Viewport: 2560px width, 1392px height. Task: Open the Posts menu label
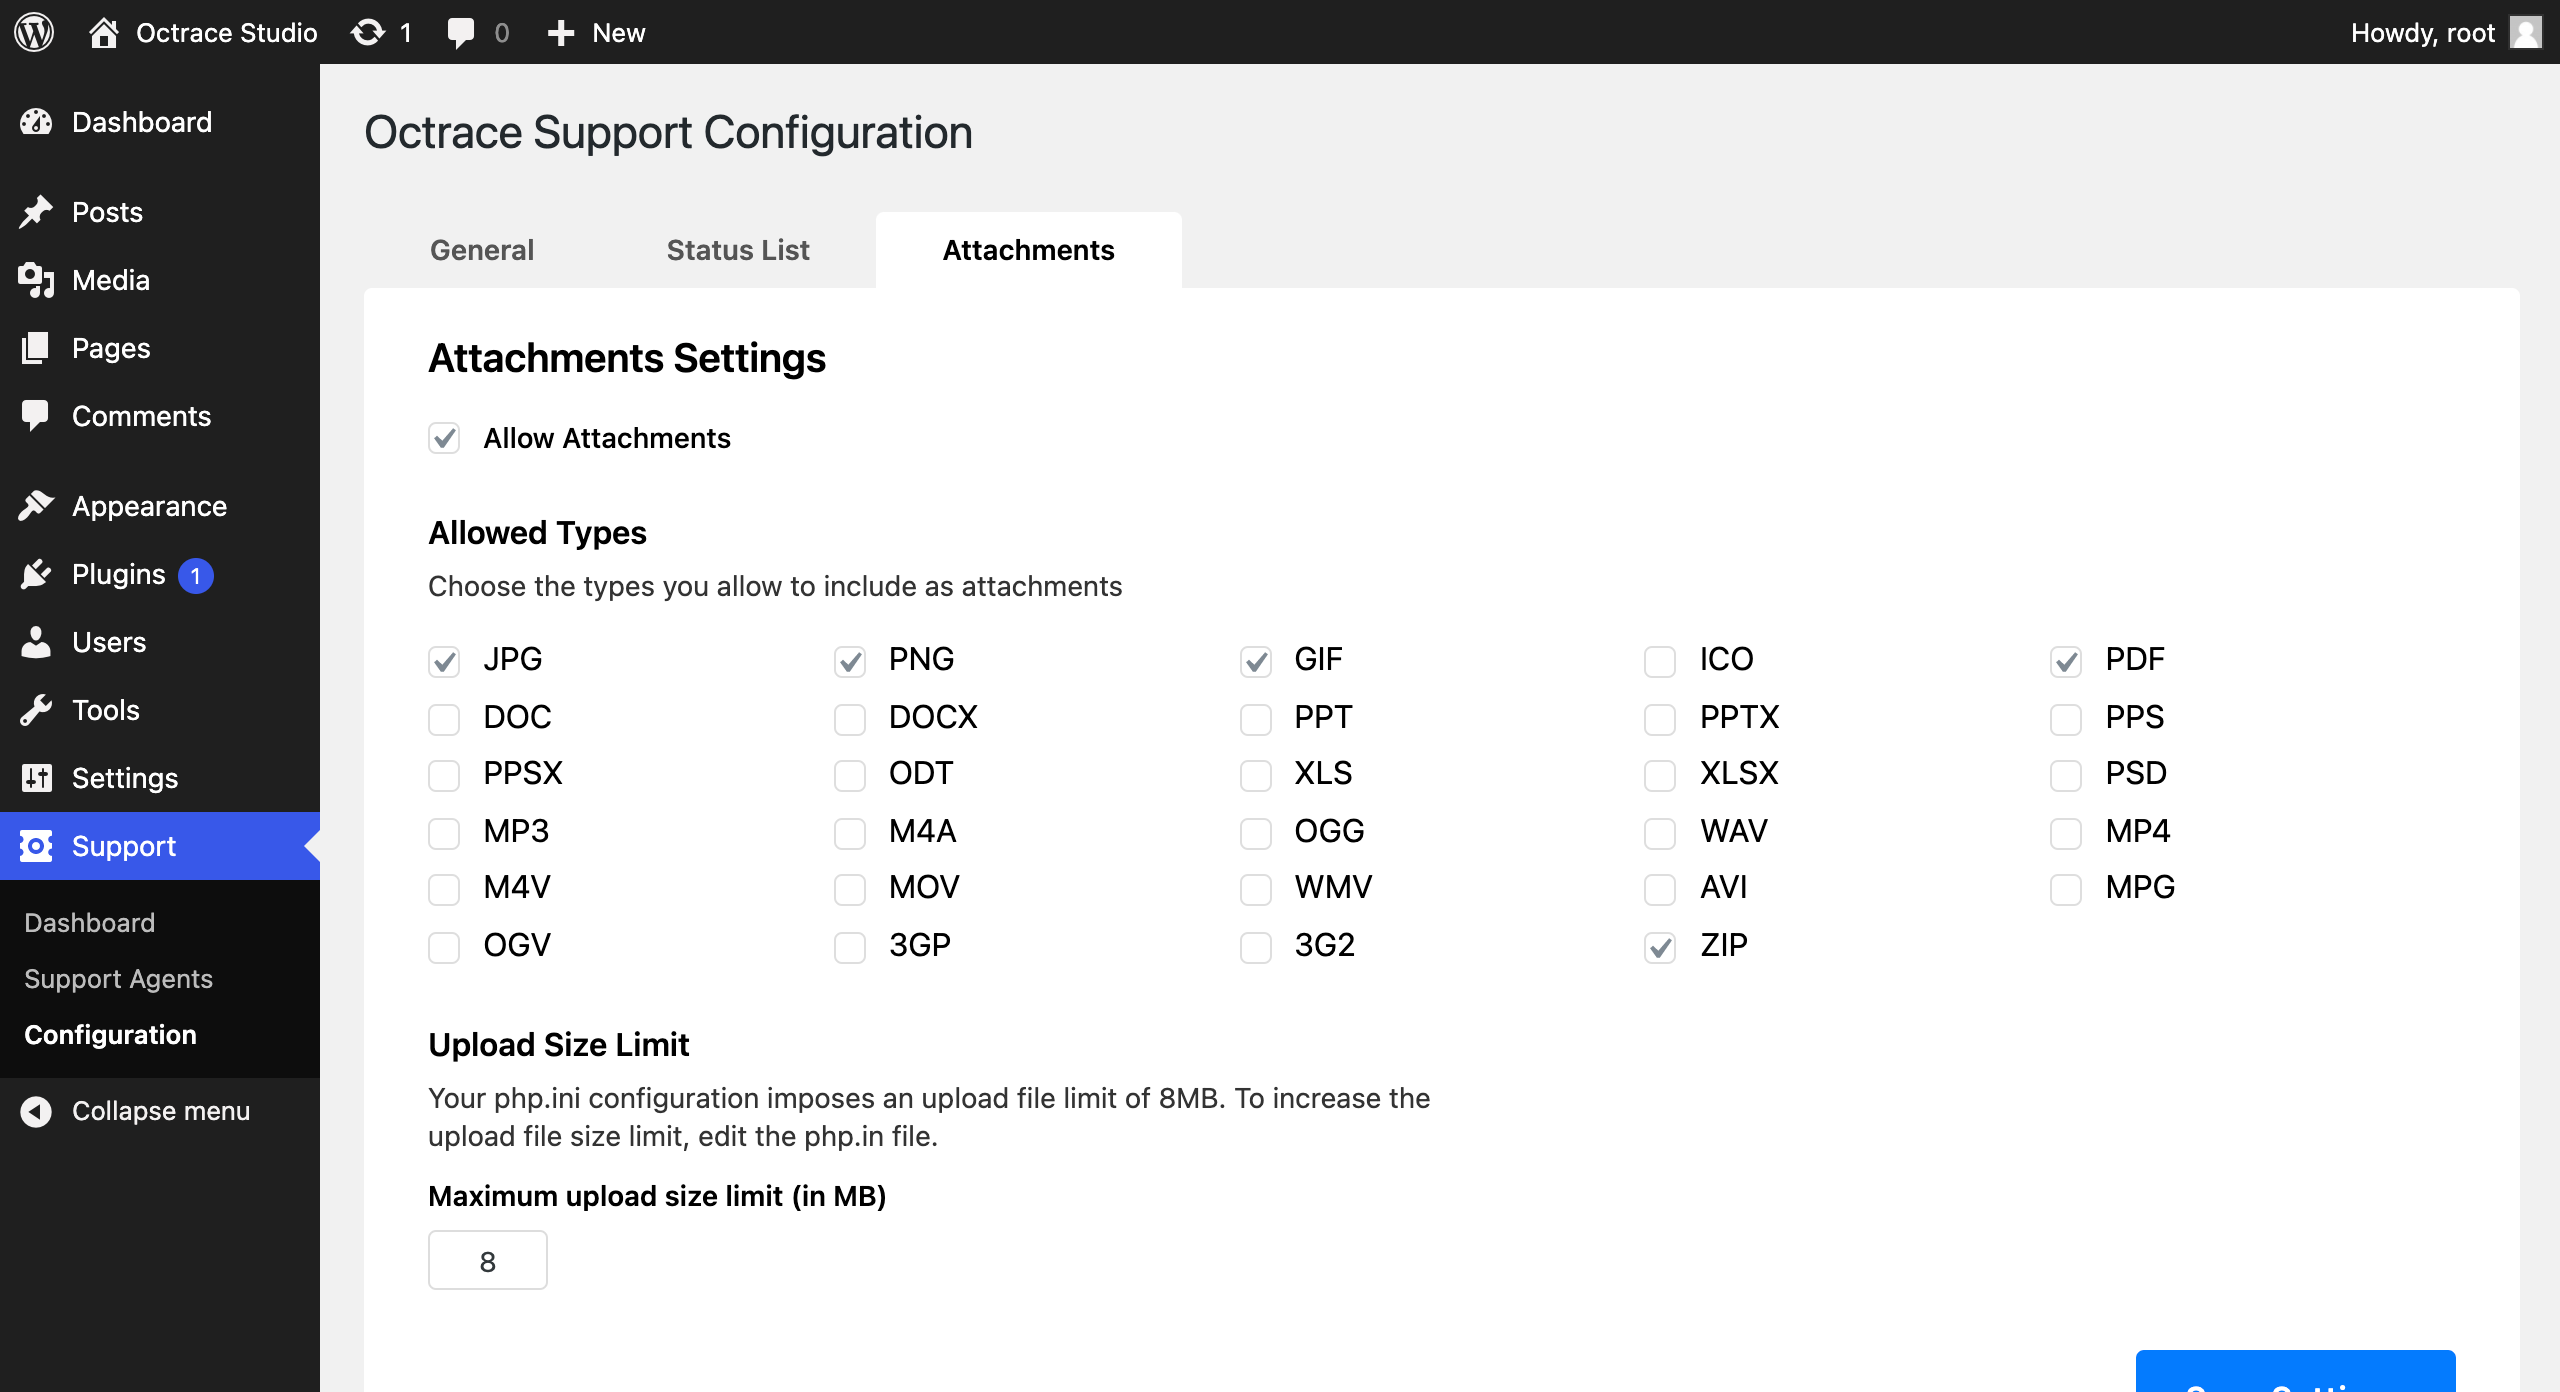[x=107, y=212]
